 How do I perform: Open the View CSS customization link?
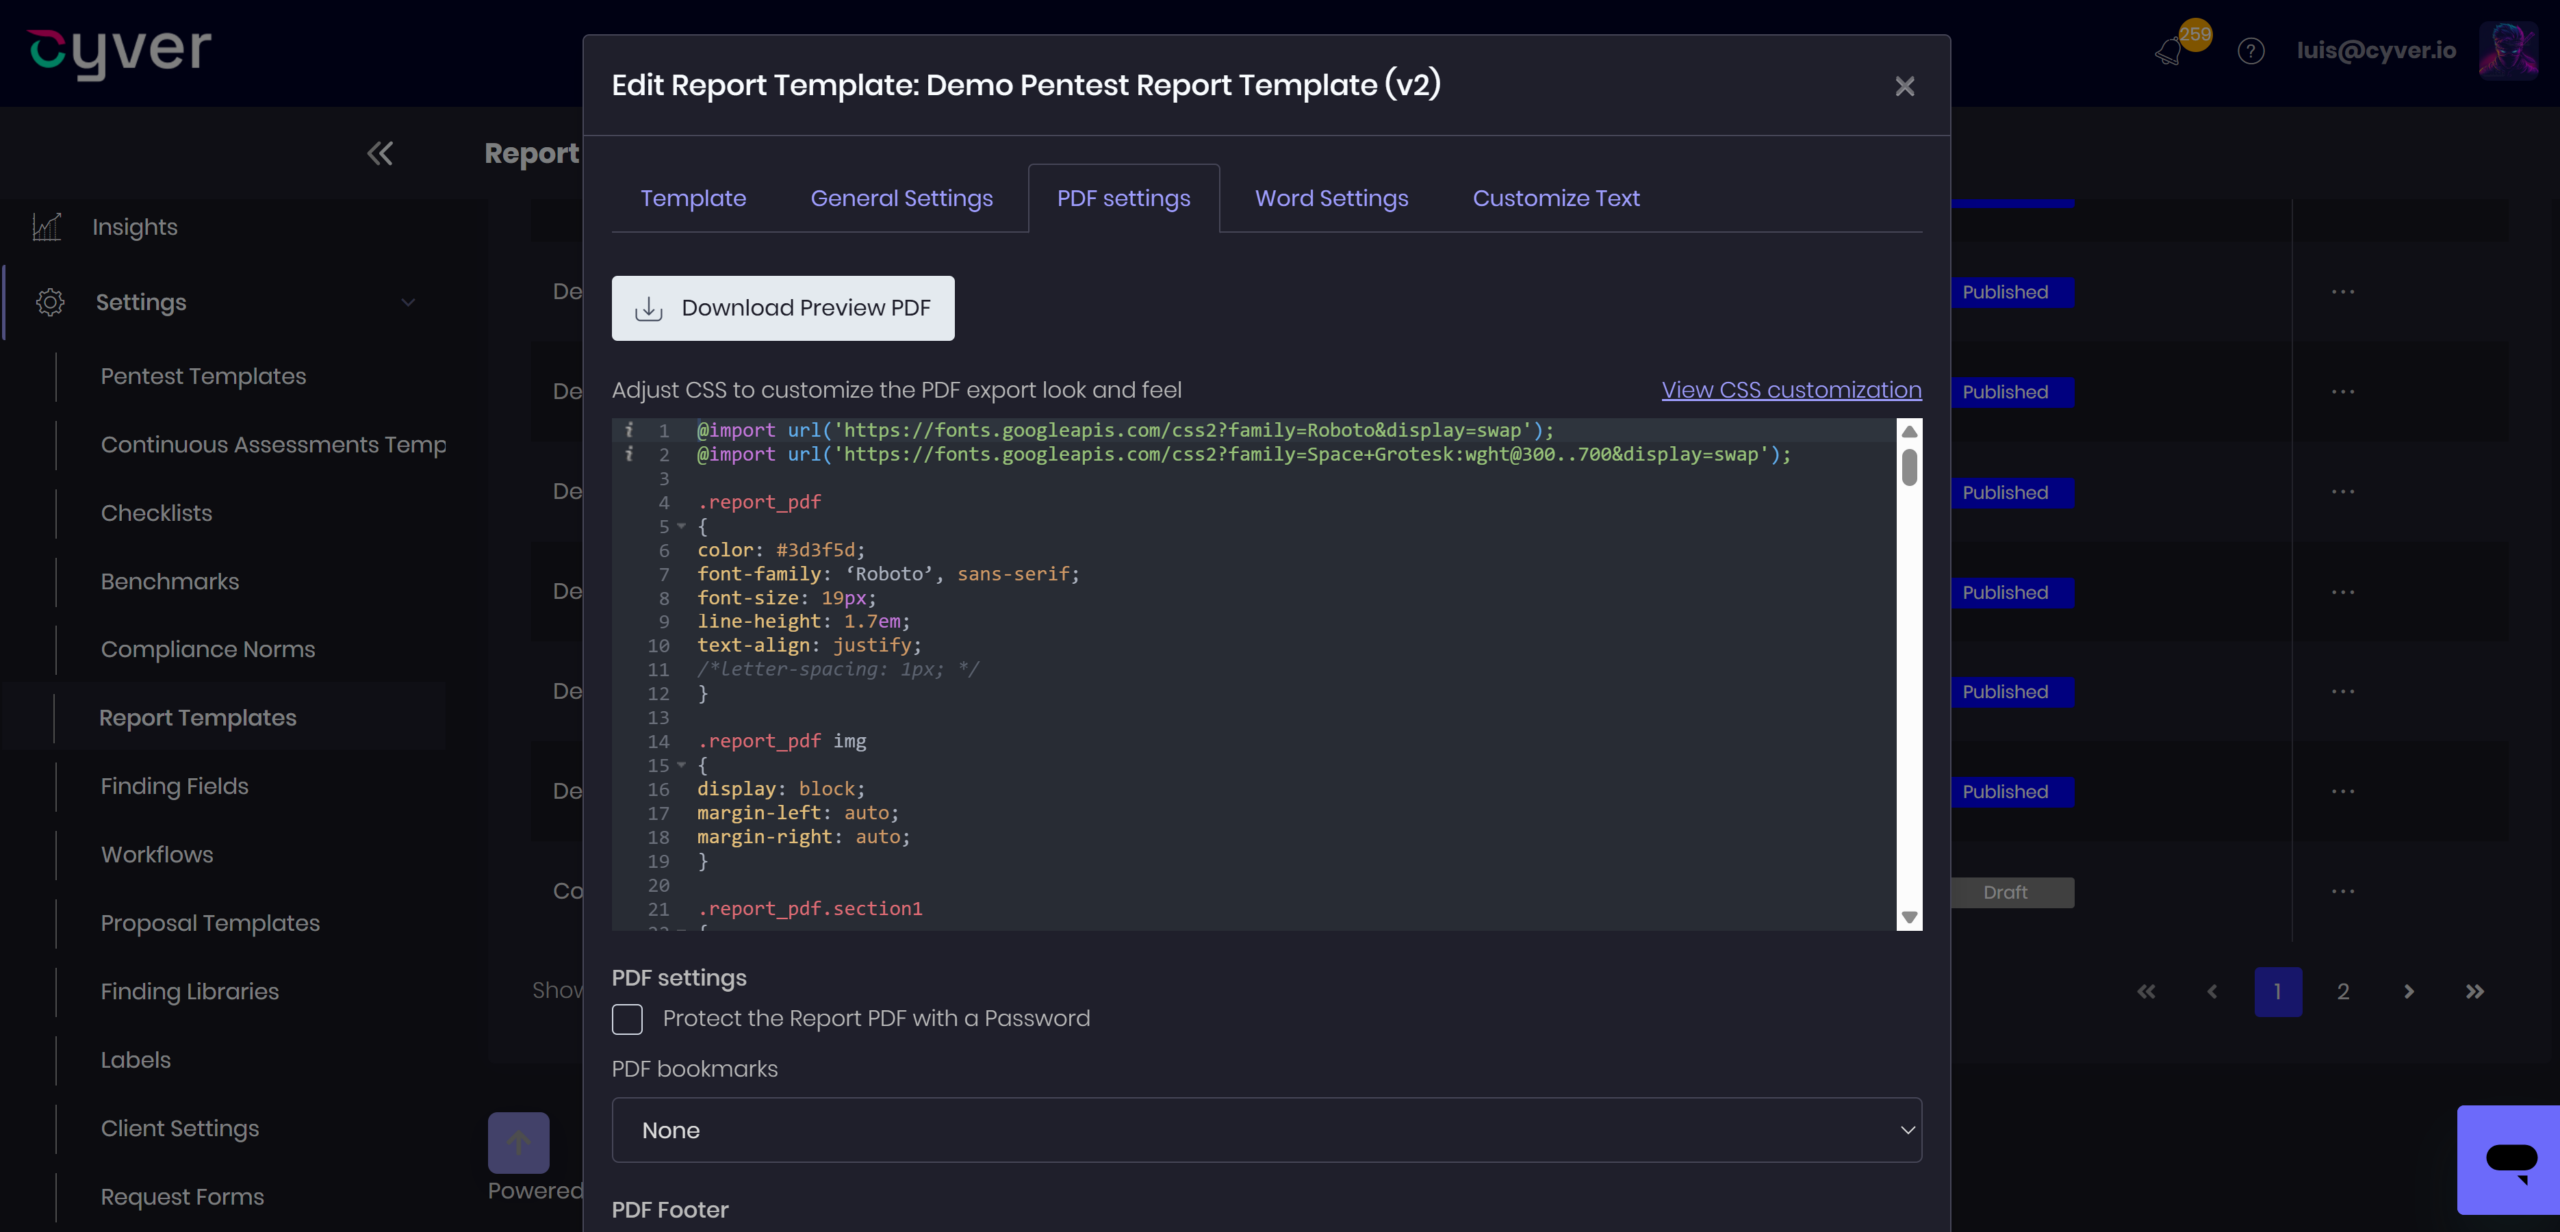click(1791, 390)
